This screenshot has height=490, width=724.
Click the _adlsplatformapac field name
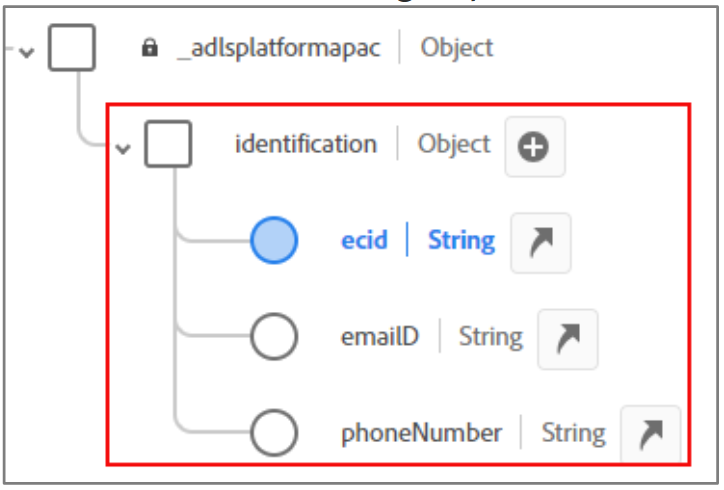coord(279,48)
